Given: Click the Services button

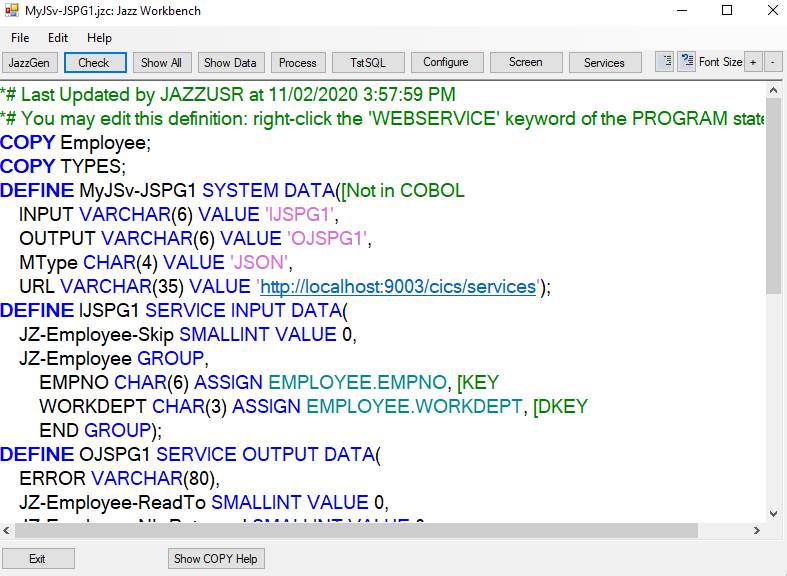Looking at the screenshot, I should pyautogui.click(x=604, y=63).
